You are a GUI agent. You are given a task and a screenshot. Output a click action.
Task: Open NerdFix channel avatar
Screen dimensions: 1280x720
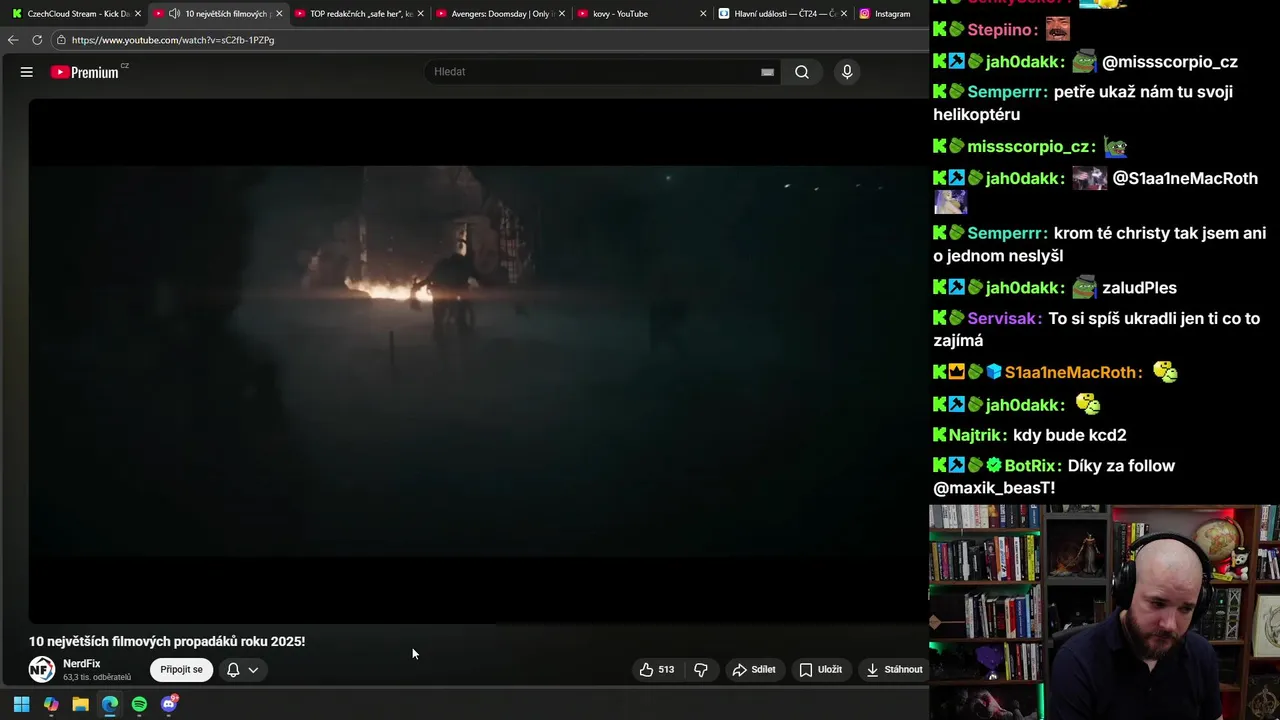click(x=42, y=669)
